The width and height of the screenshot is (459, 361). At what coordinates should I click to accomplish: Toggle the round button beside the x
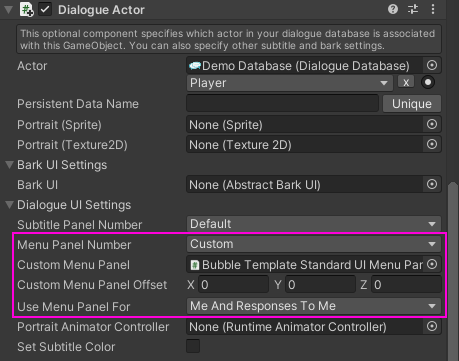point(428,82)
